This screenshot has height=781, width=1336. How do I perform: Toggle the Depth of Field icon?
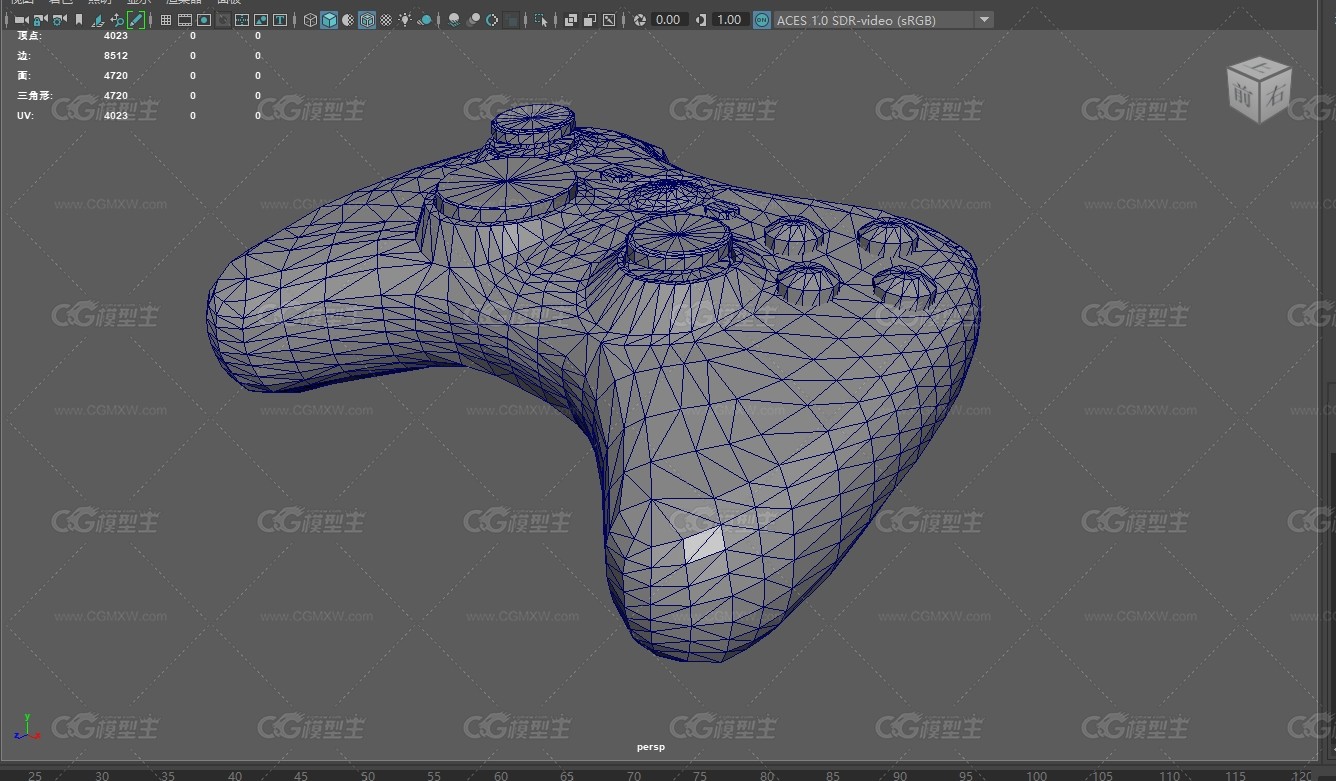[511, 20]
